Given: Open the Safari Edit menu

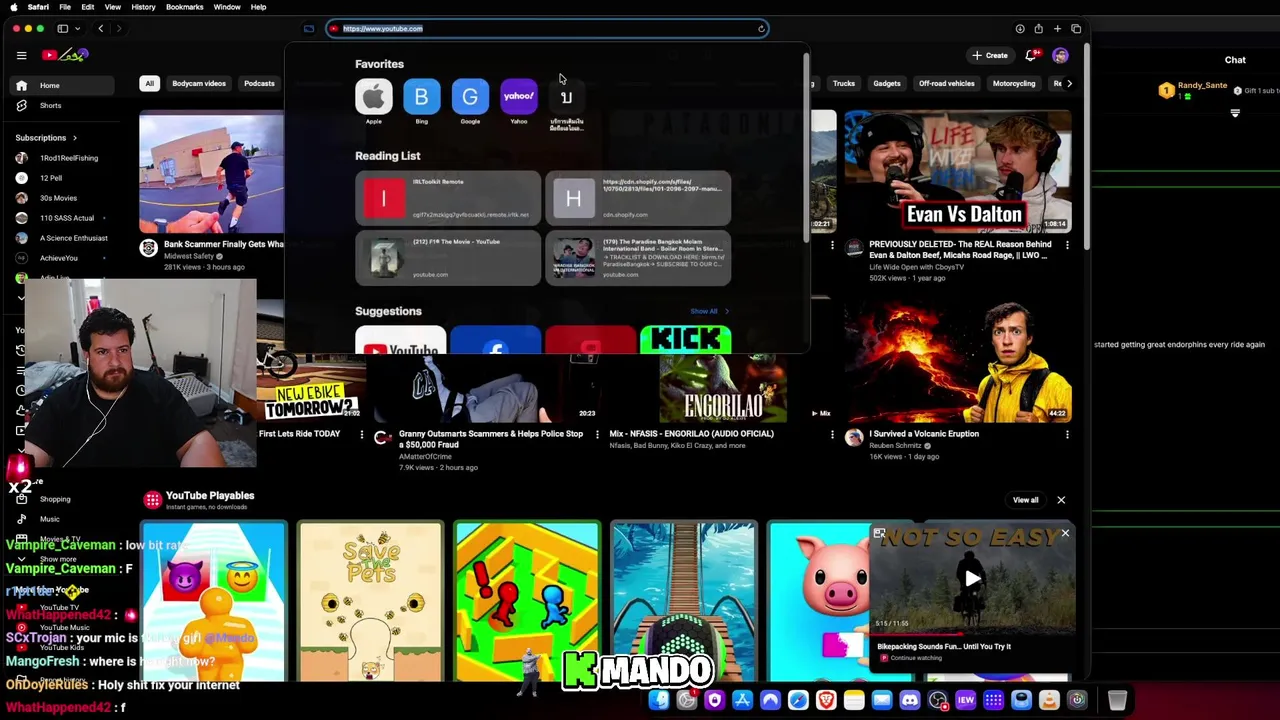Looking at the screenshot, I should coord(88,7).
